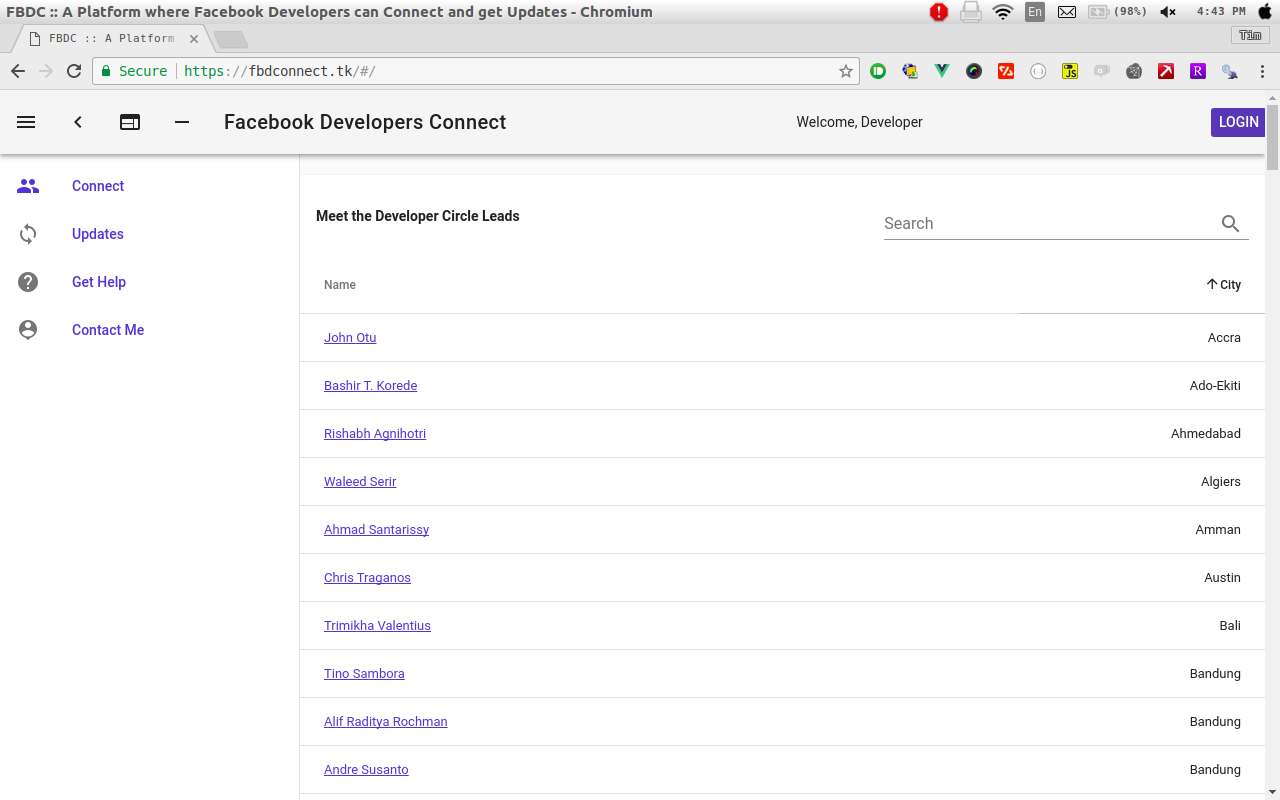Open the Contact Me sidebar item
This screenshot has height=800, width=1280.
pos(150,330)
